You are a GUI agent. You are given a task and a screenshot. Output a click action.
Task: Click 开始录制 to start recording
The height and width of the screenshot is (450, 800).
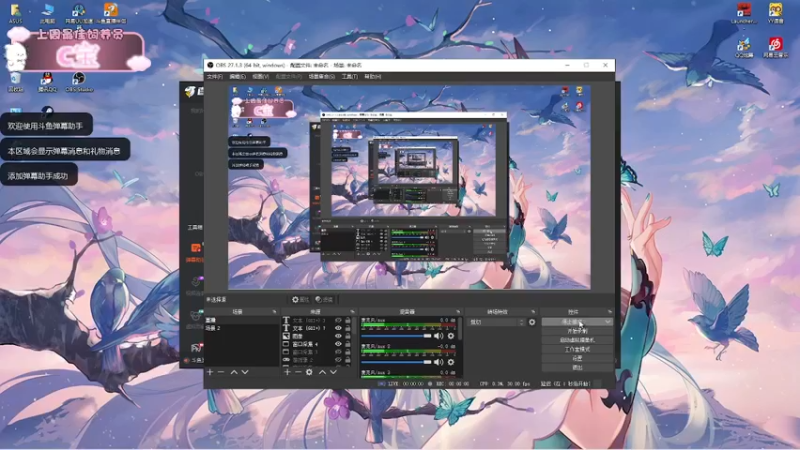tap(577, 331)
